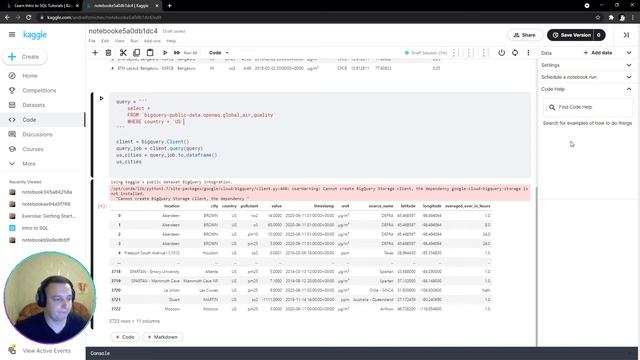Viewport: 640px width, 360px height.
Task: Bookmark page with star icon
Action: point(598,17)
